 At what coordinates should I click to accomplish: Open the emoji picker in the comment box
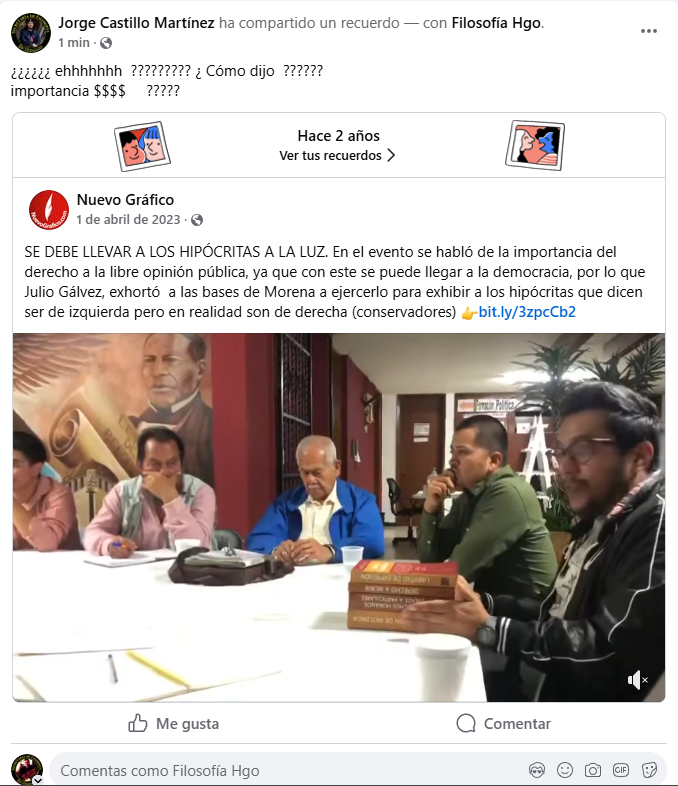click(565, 769)
